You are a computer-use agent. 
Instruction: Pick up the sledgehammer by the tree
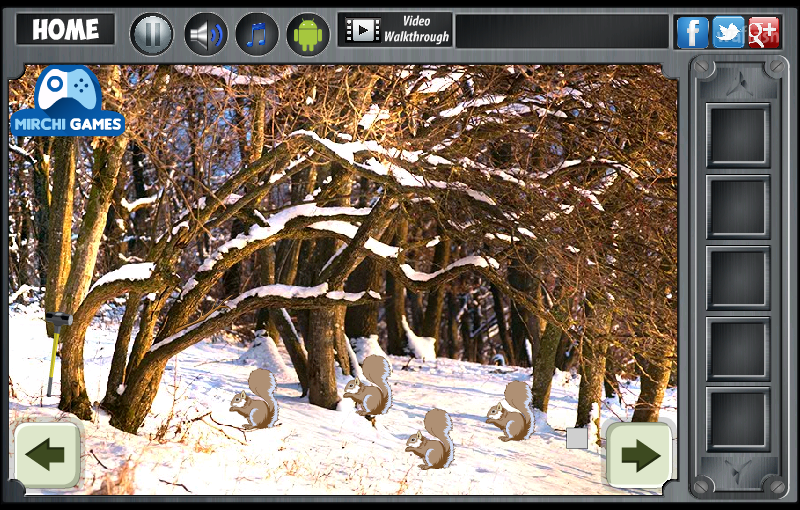point(56,354)
